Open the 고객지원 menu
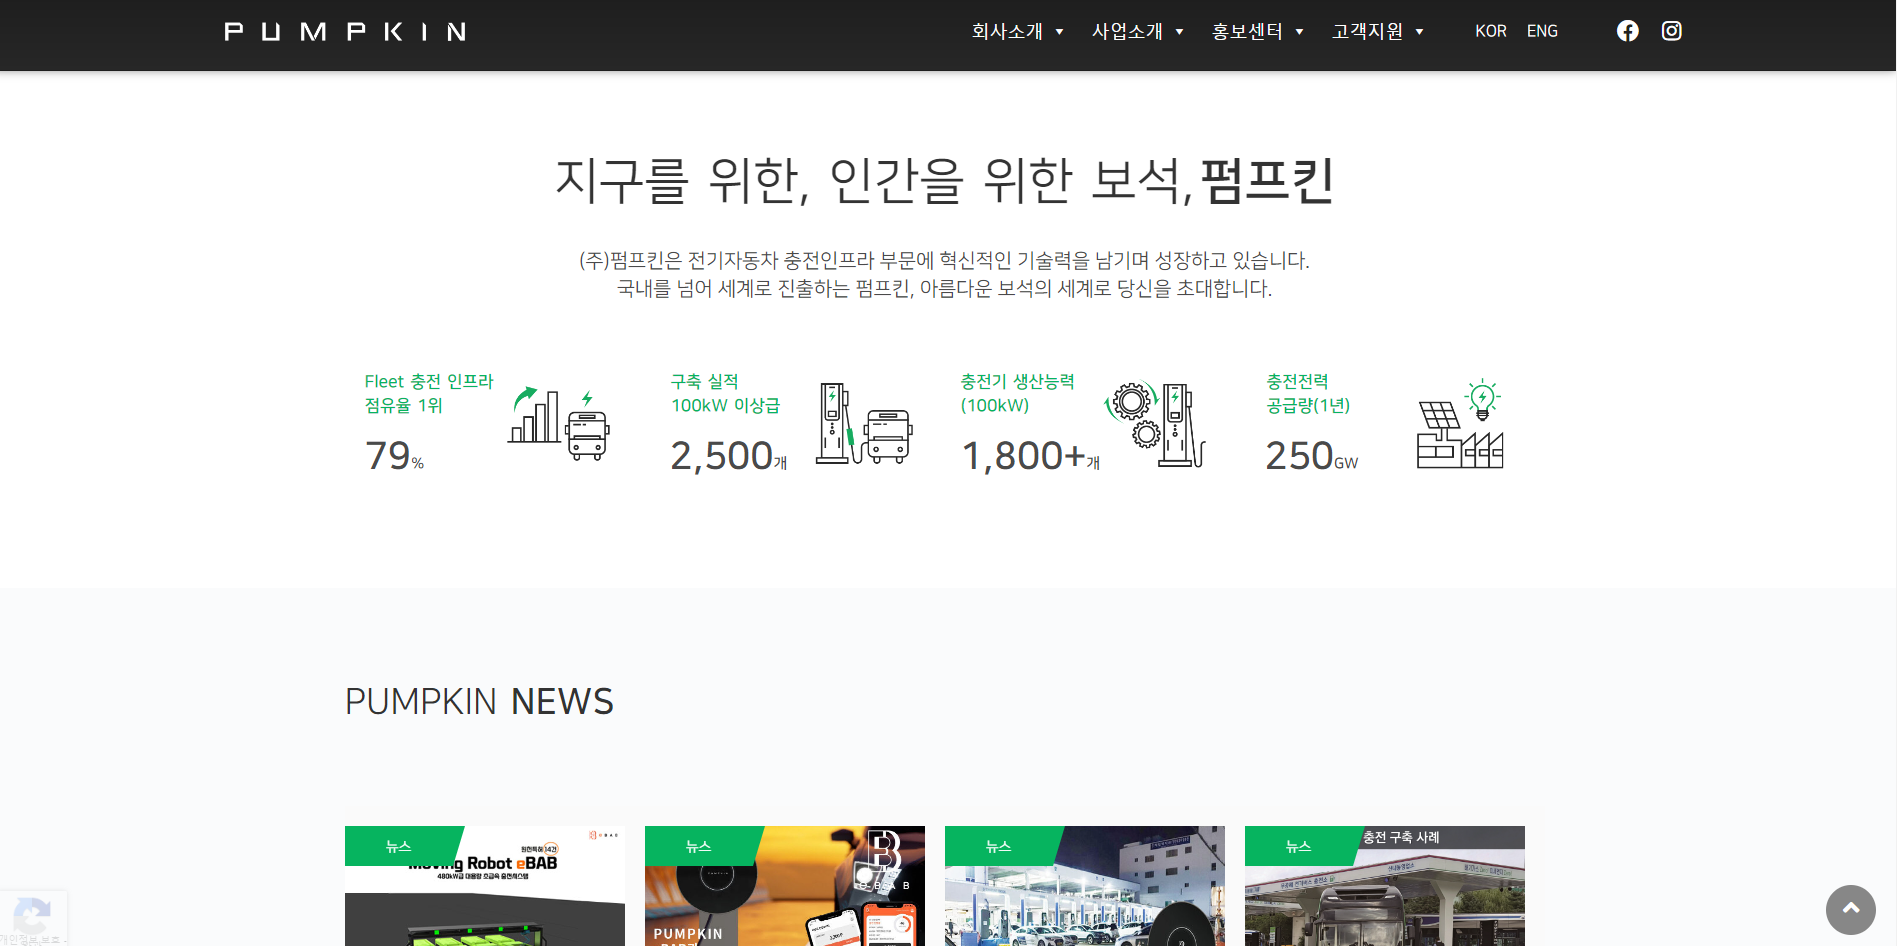 [1367, 31]
